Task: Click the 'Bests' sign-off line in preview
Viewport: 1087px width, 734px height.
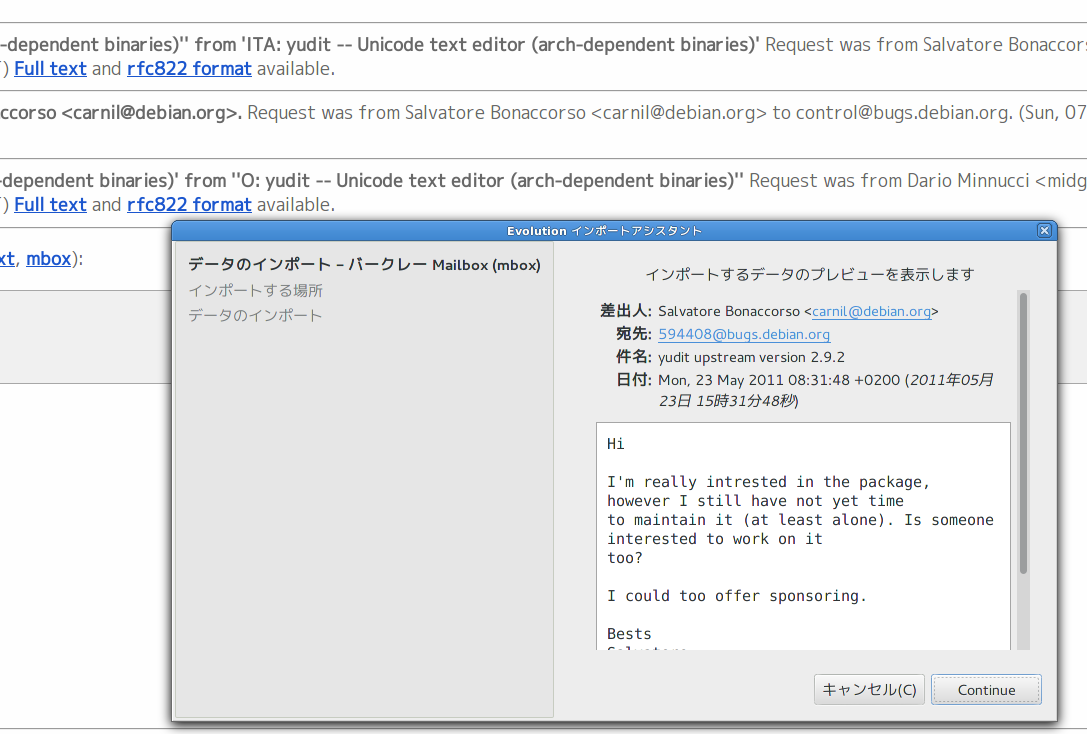Action: pos(629,634)
